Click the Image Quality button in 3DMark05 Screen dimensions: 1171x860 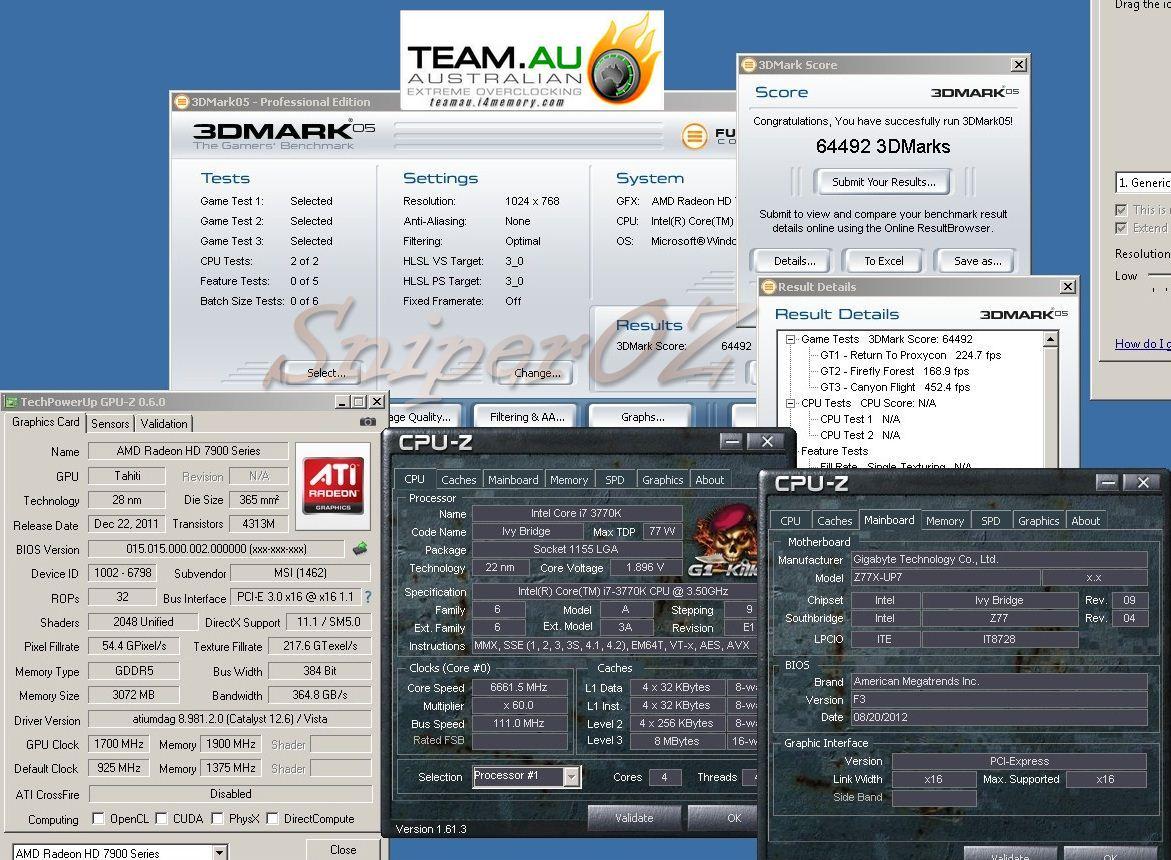pos(424,417)
